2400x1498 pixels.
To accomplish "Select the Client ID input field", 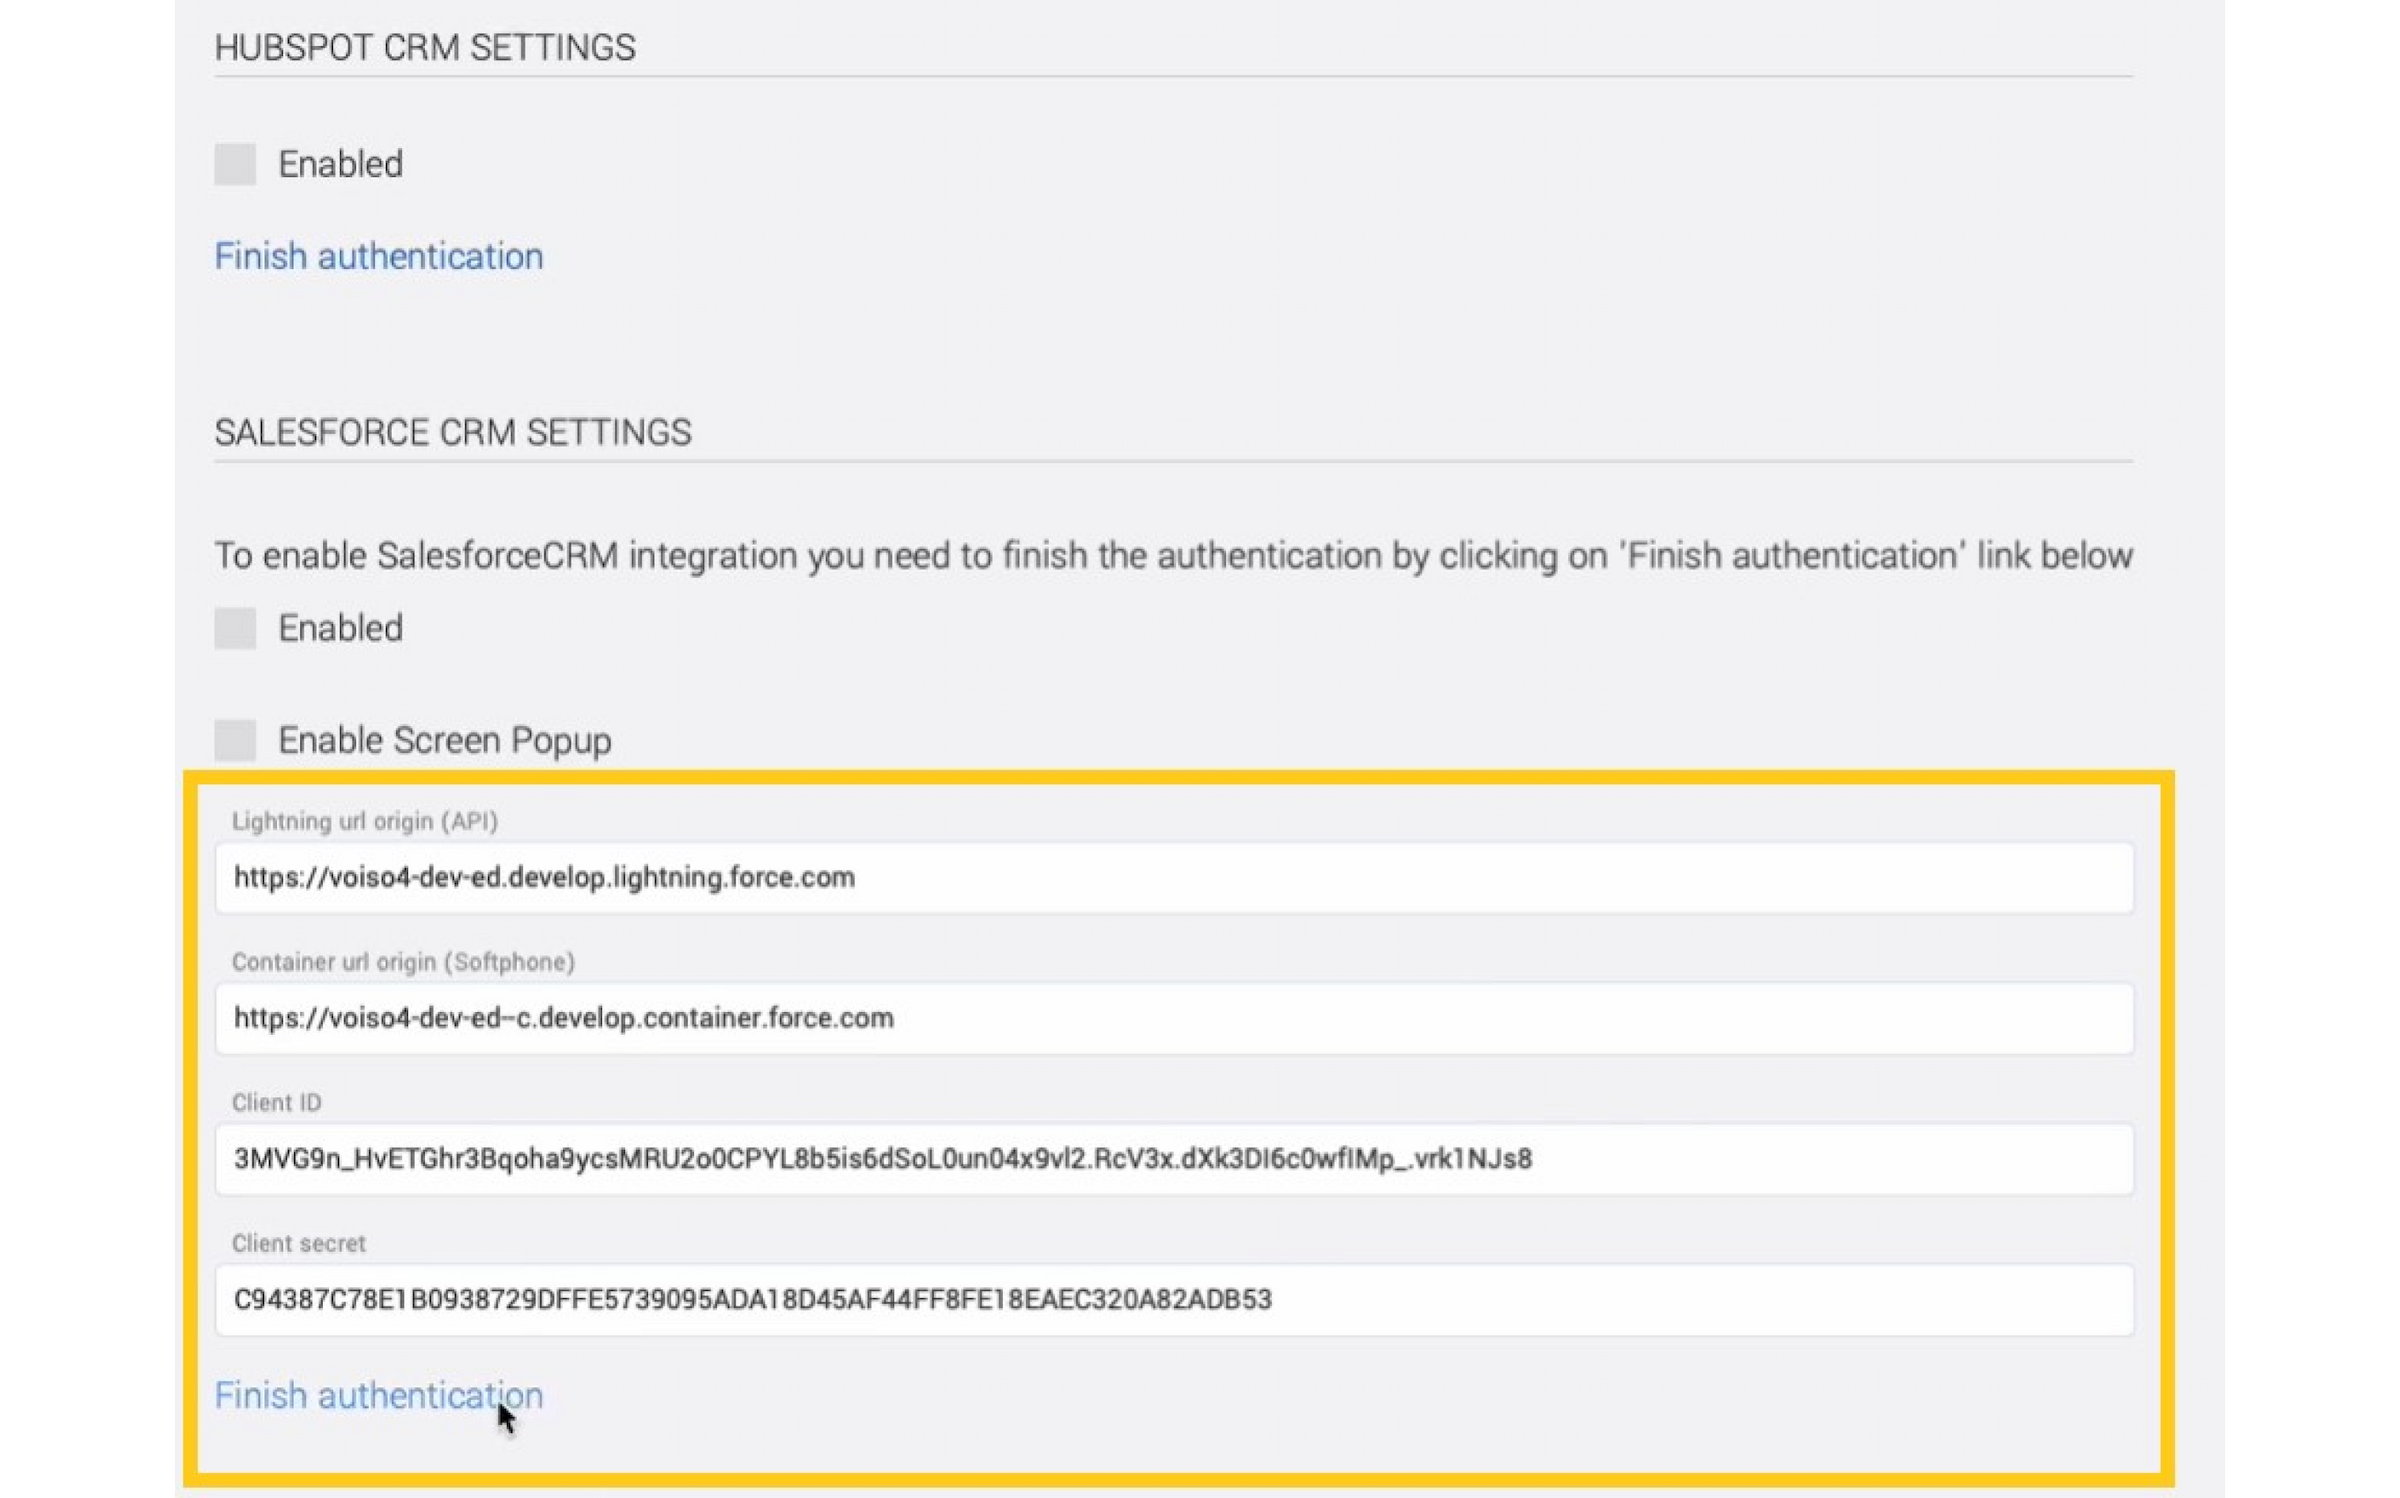I will pos(1174,1159).
